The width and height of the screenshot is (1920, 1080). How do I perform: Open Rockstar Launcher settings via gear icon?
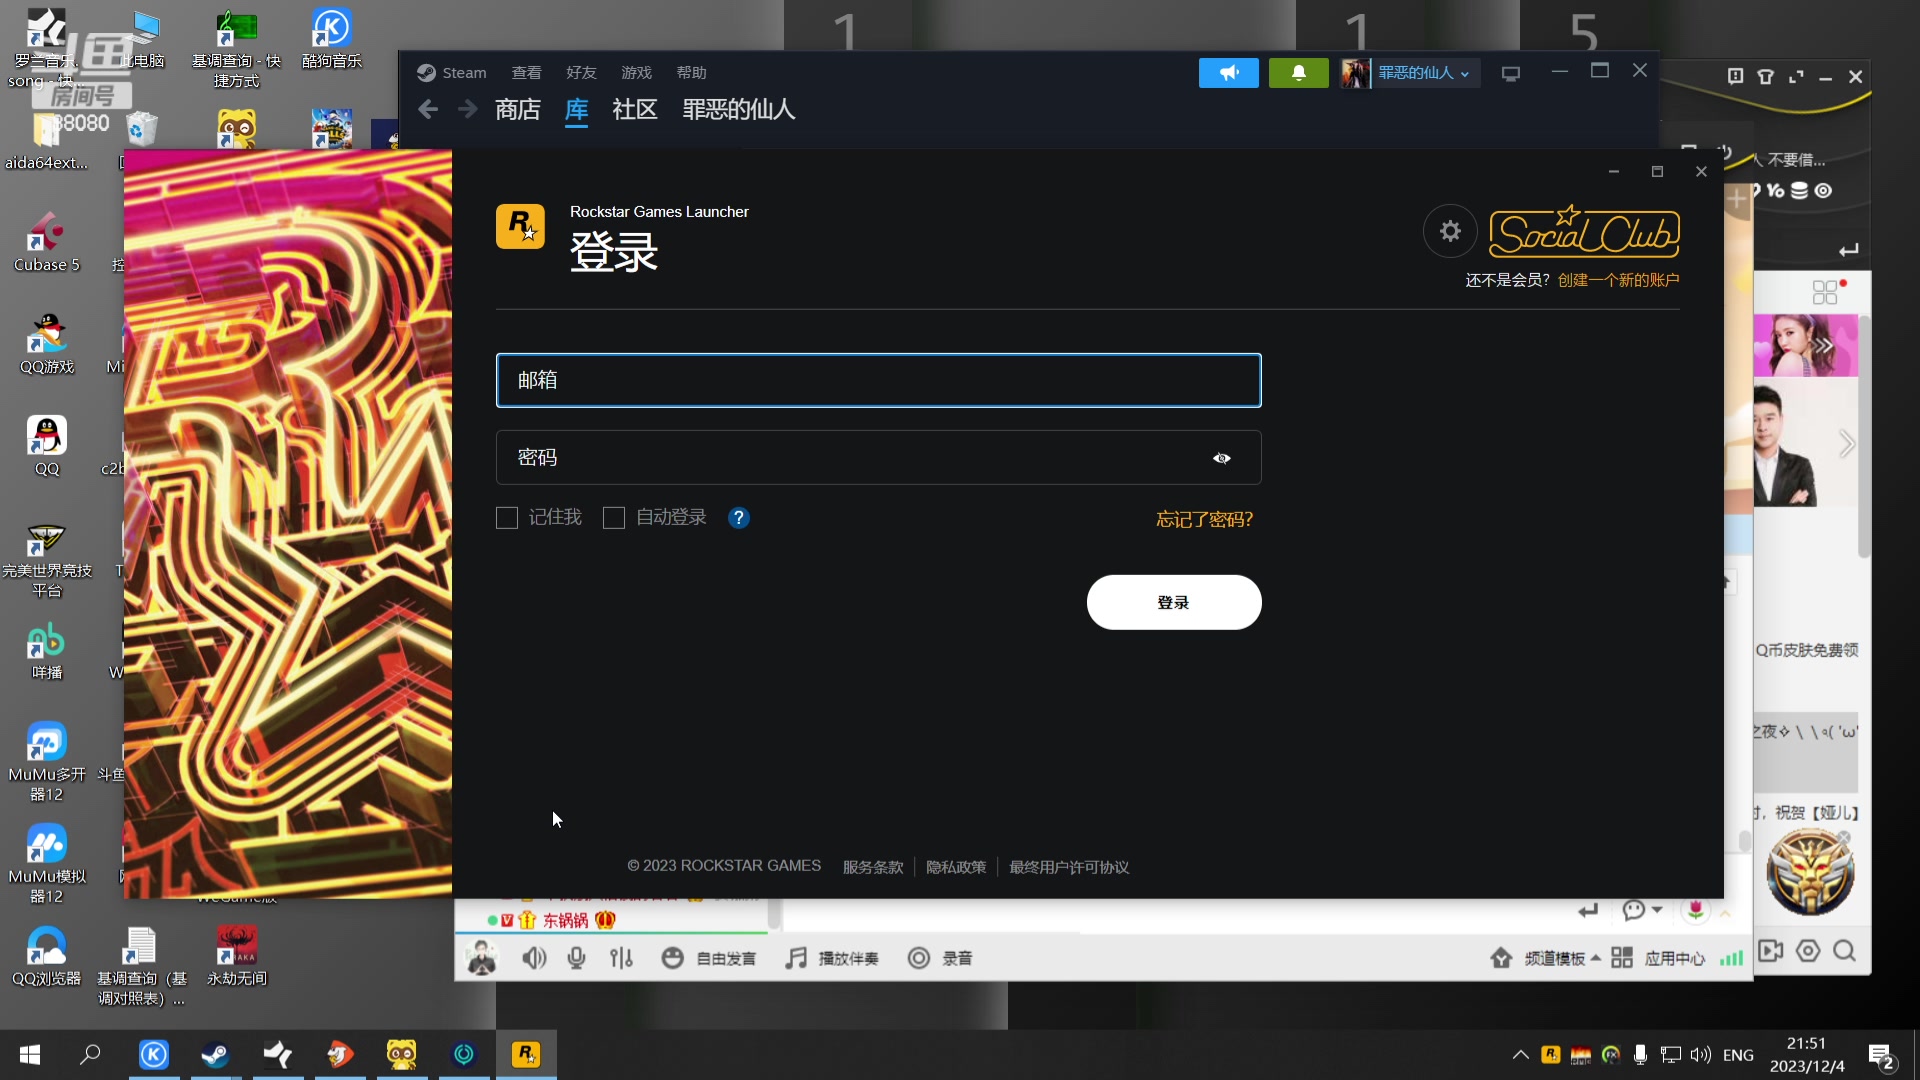pos(1449,230)
